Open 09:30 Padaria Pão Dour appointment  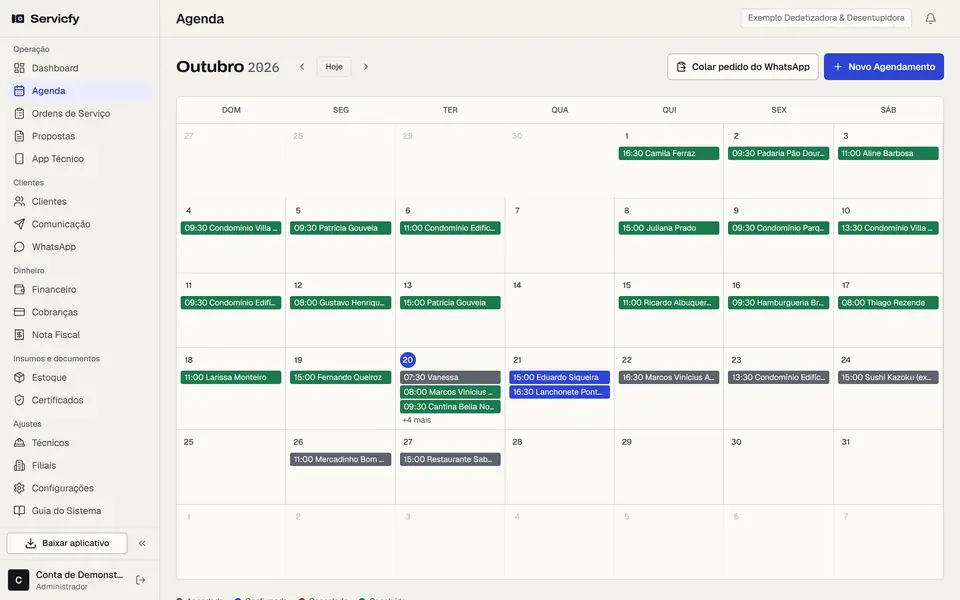(778, 153)
